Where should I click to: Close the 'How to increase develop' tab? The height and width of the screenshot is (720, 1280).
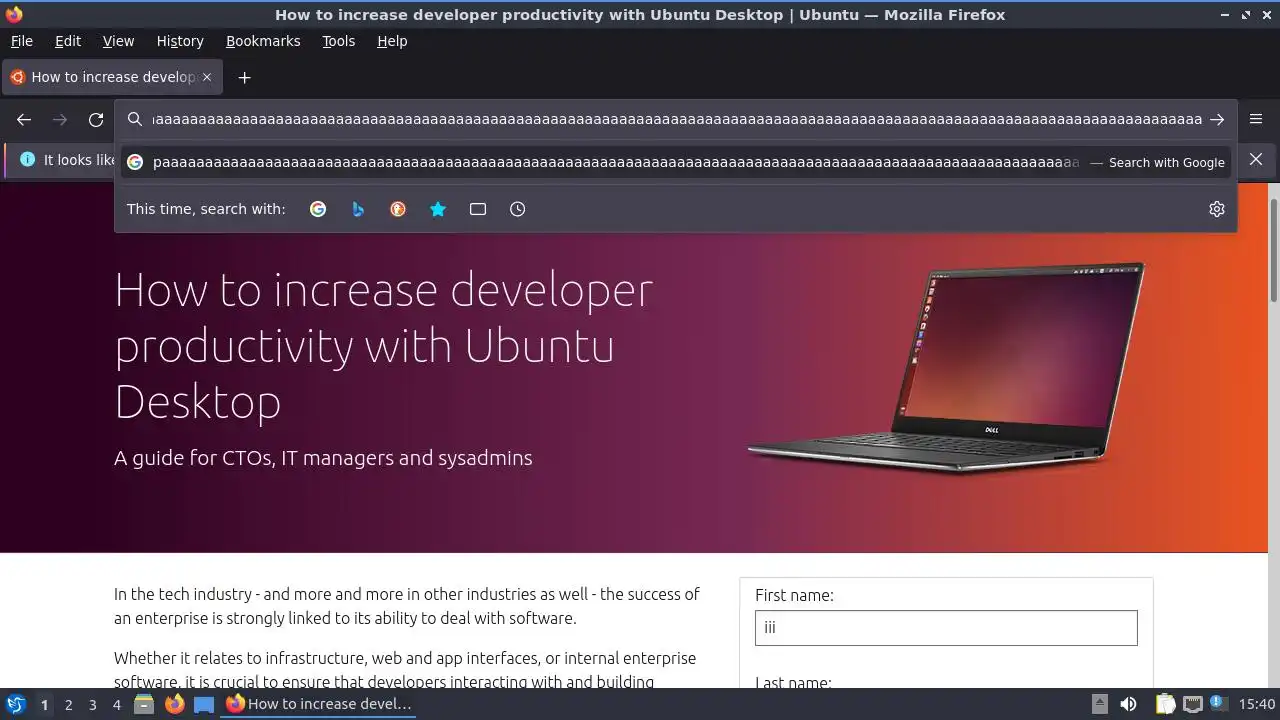tap(207, 77)
